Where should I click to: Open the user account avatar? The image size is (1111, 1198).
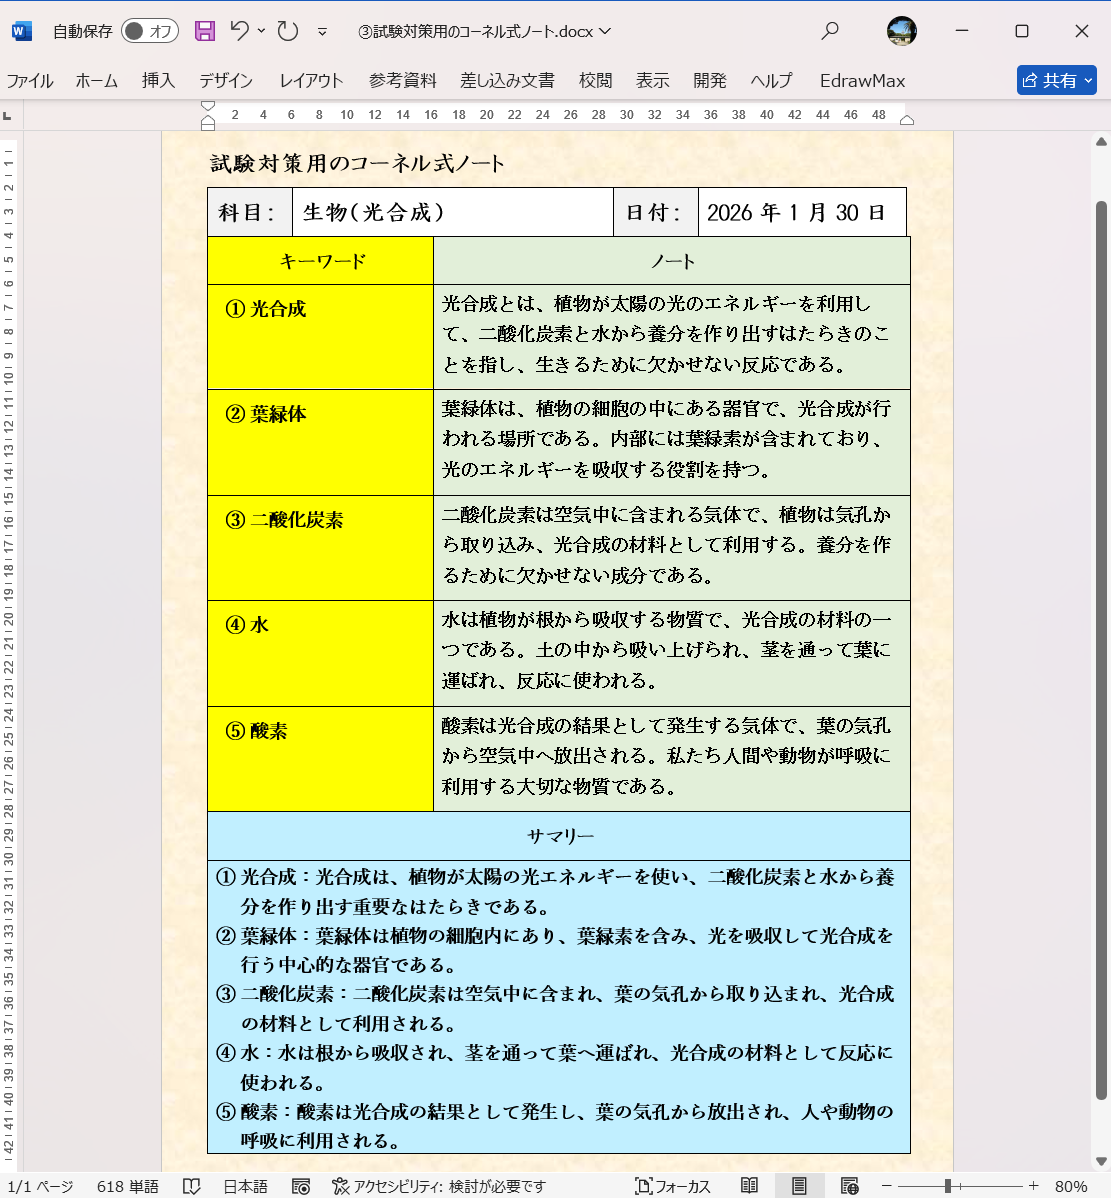coord(900,31)
